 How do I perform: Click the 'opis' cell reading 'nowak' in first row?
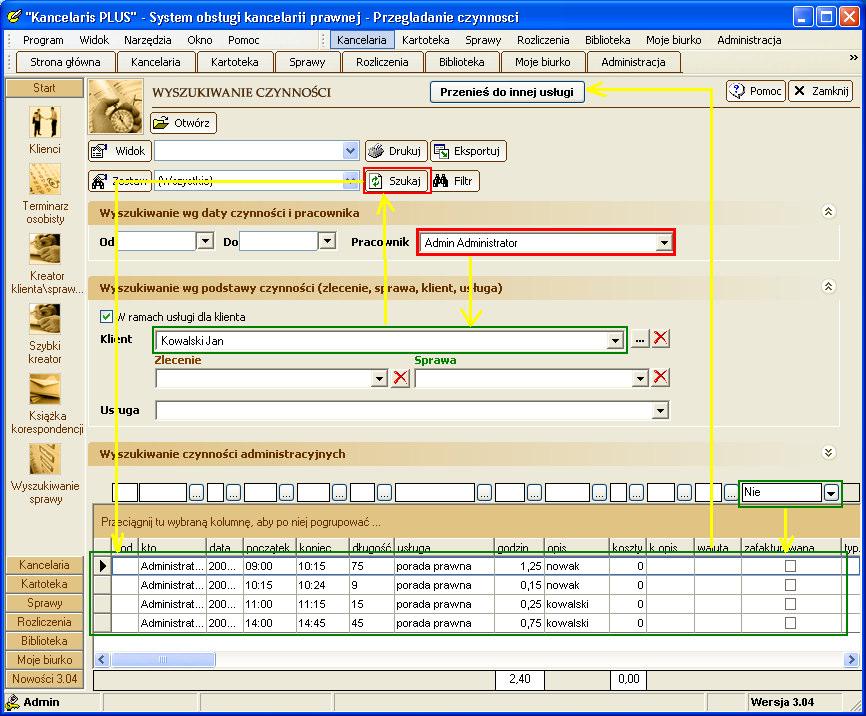pos(576,566)
